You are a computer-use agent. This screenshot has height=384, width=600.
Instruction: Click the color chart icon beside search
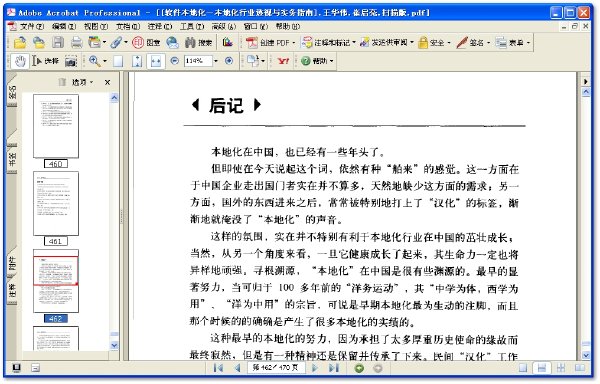pos(228,42)
